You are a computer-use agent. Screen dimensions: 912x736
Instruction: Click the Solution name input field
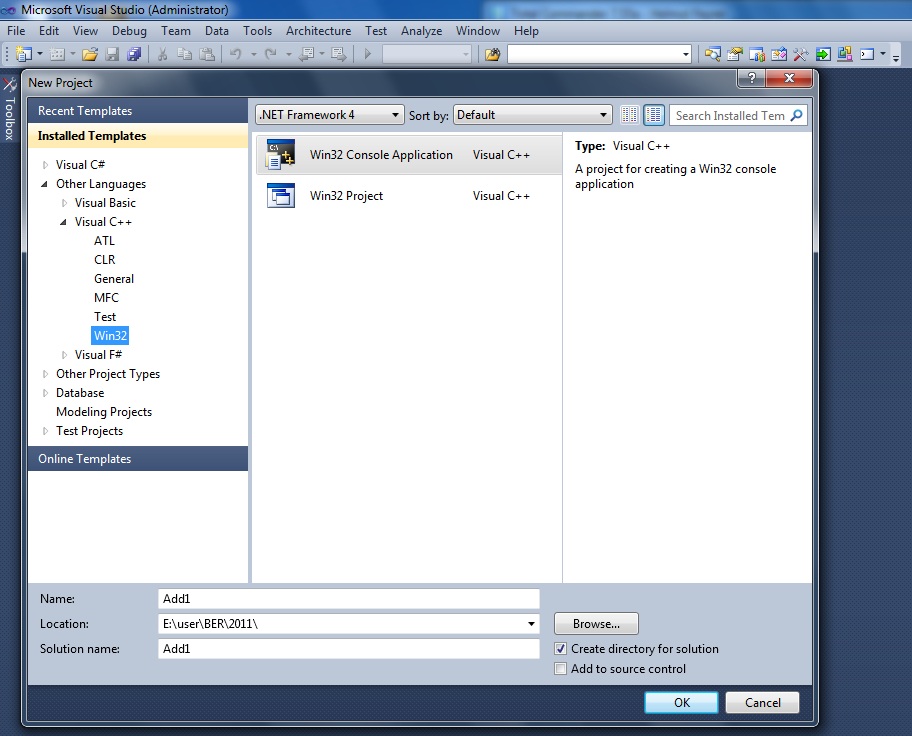pos(349,649)
